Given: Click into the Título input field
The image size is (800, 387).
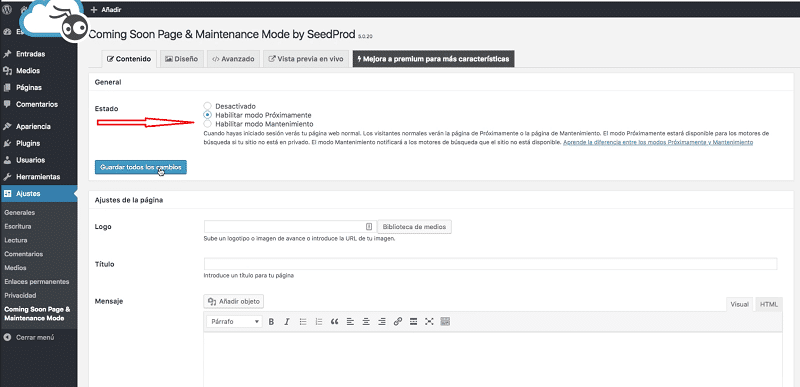Looking at the screenshot, I should [x=490, y=264].
